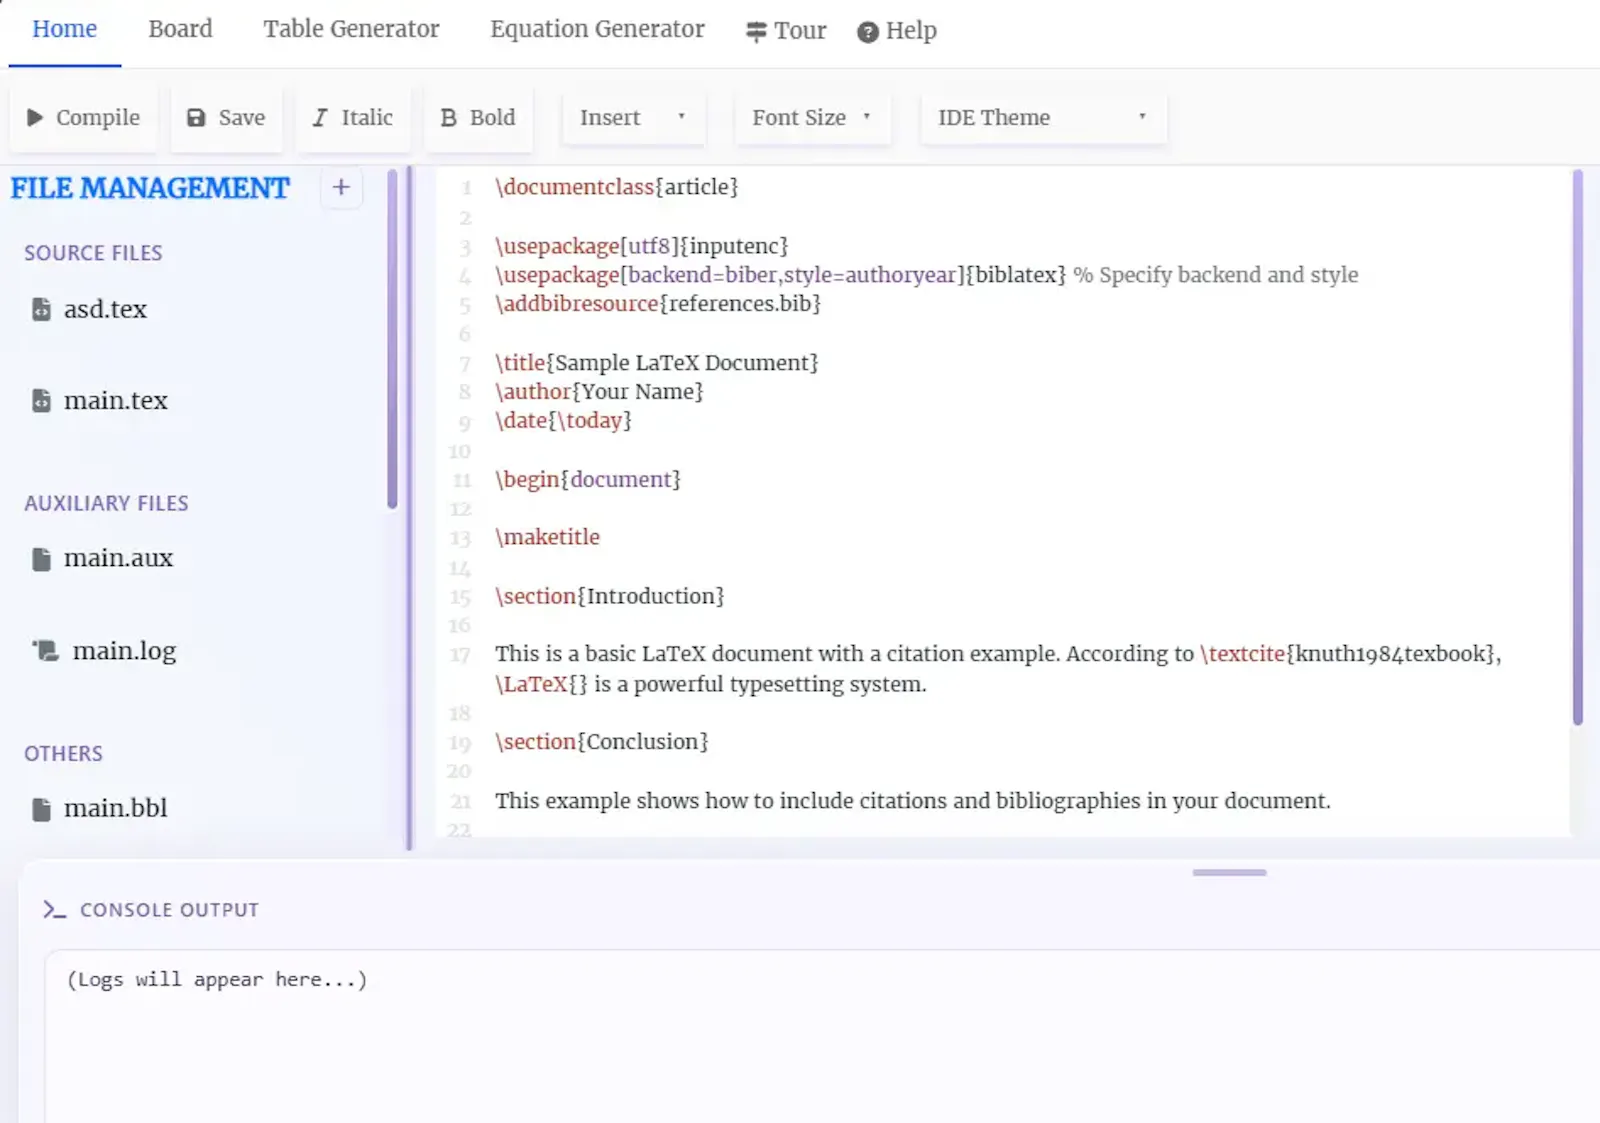Open the Equation Generator tab
This screenshot has width=1600, height=1123.
597,30
